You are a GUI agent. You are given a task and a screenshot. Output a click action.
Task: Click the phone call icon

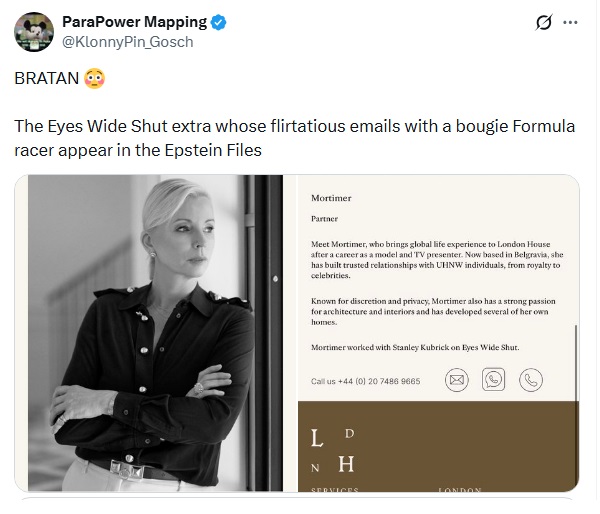point(531,380)
